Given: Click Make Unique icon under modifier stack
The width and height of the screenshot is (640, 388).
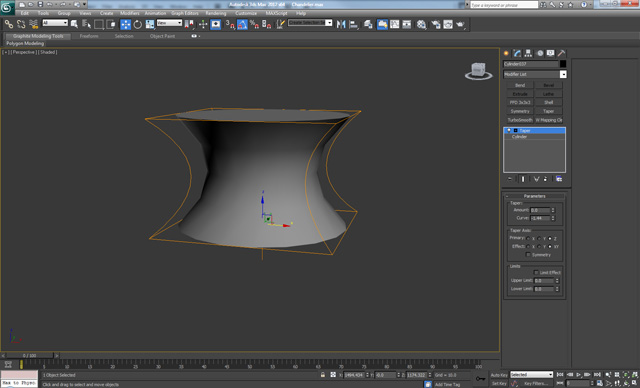Looking at the screenshot, I should point(536,179).
